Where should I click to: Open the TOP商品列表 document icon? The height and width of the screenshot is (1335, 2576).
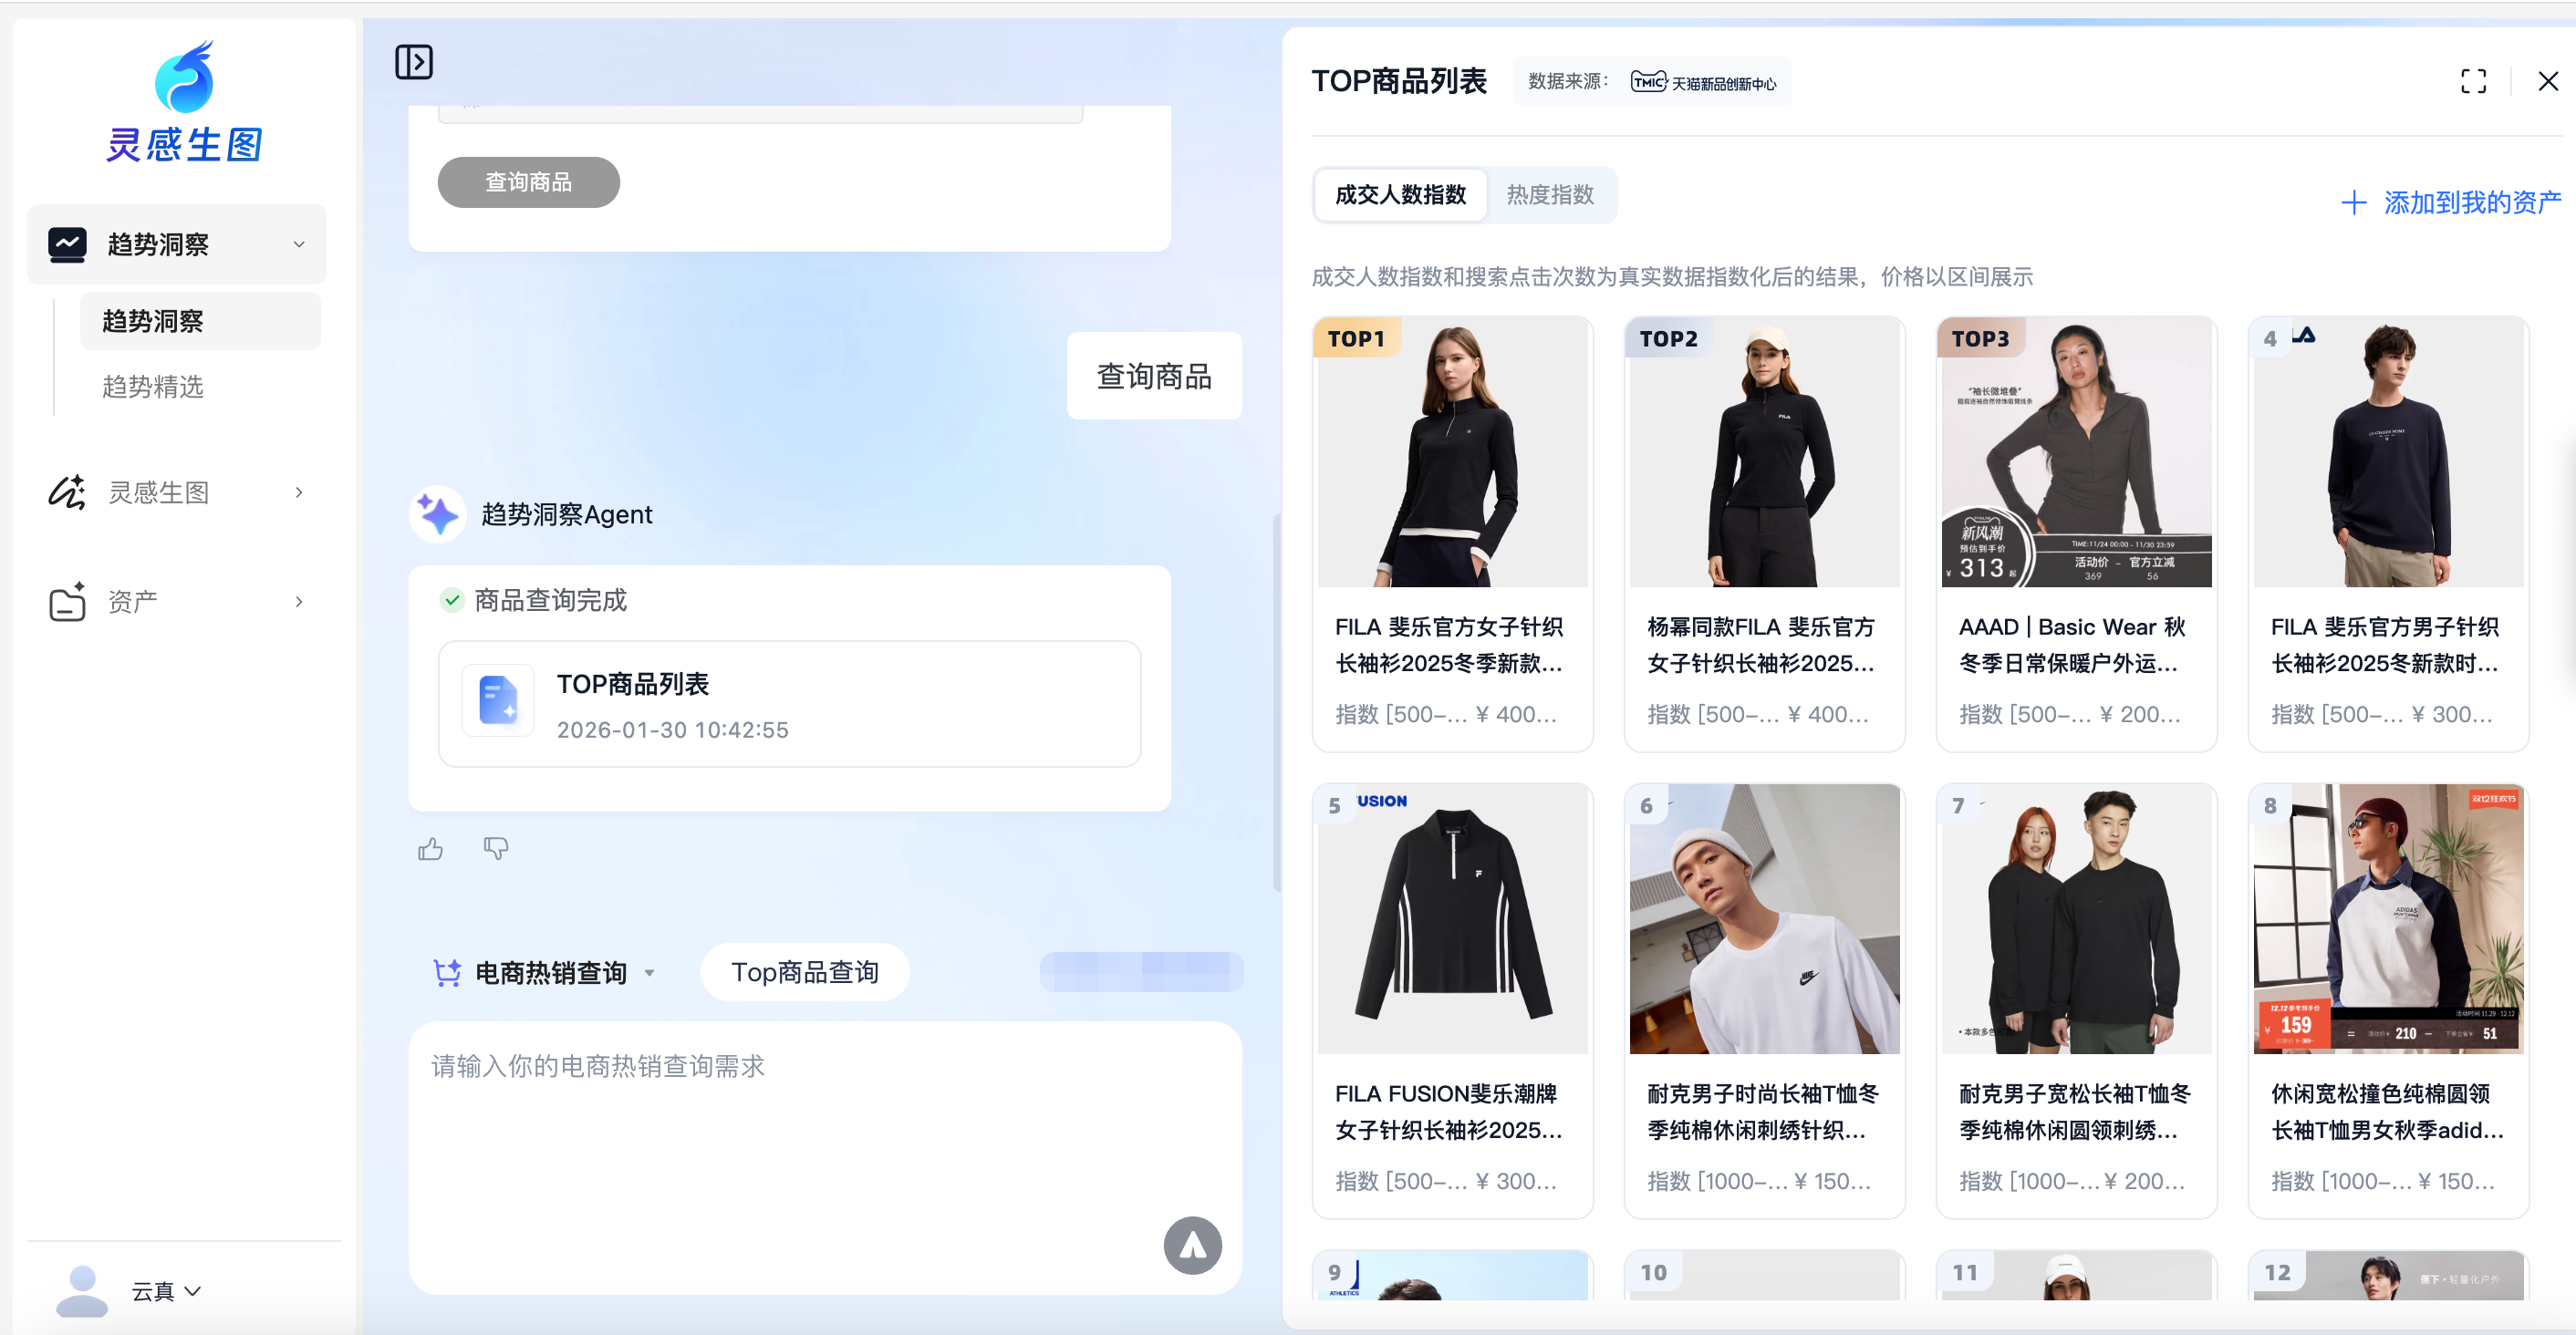[x=498, y=700]
